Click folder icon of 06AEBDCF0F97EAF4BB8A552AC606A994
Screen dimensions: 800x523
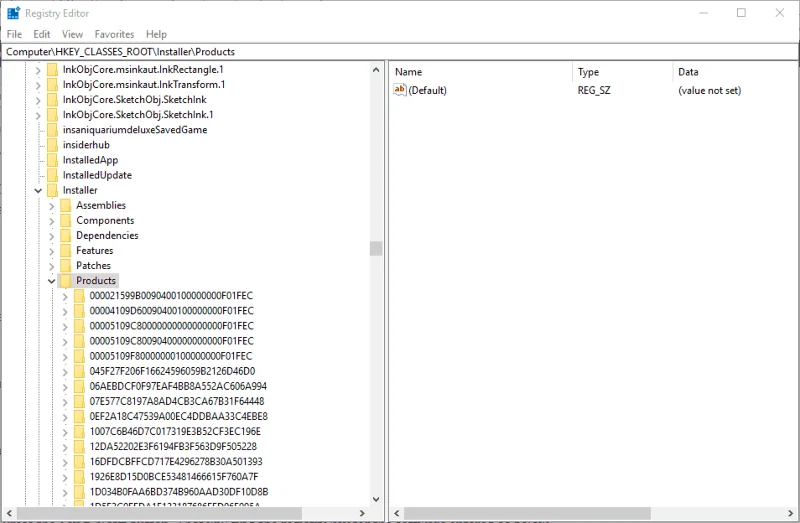point(79,386)
